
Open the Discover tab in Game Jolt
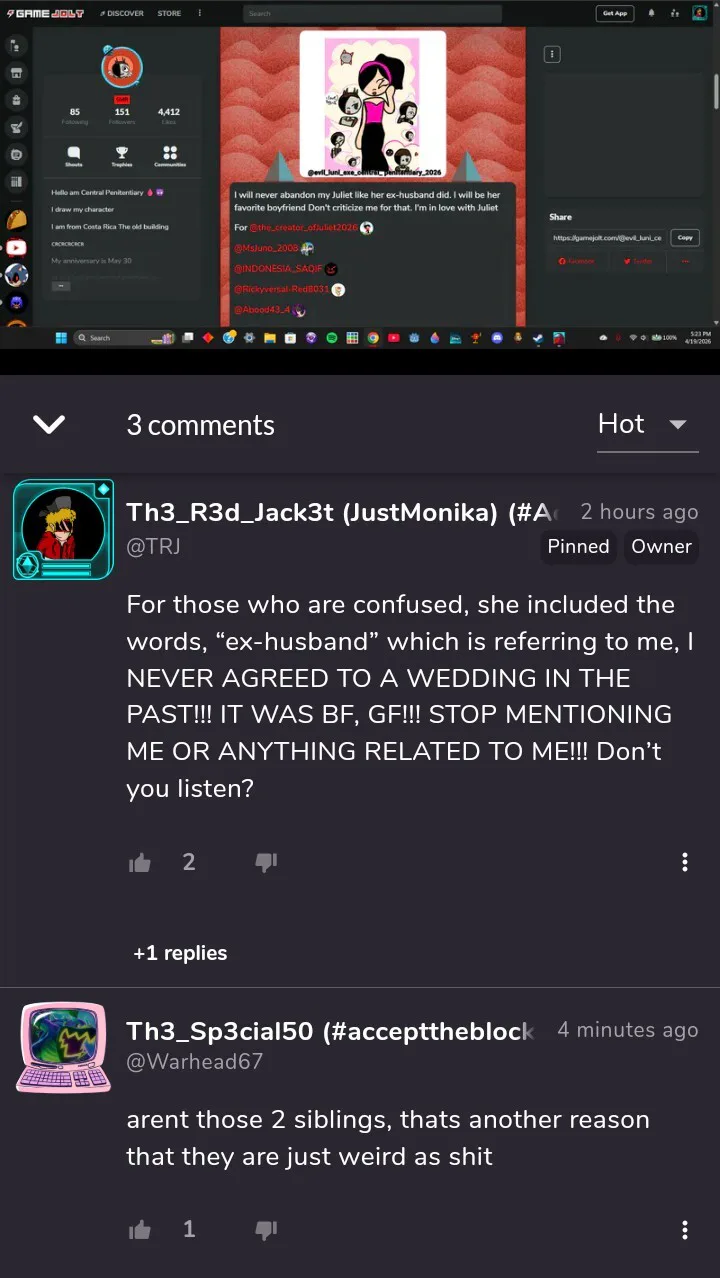pos(123,13)
